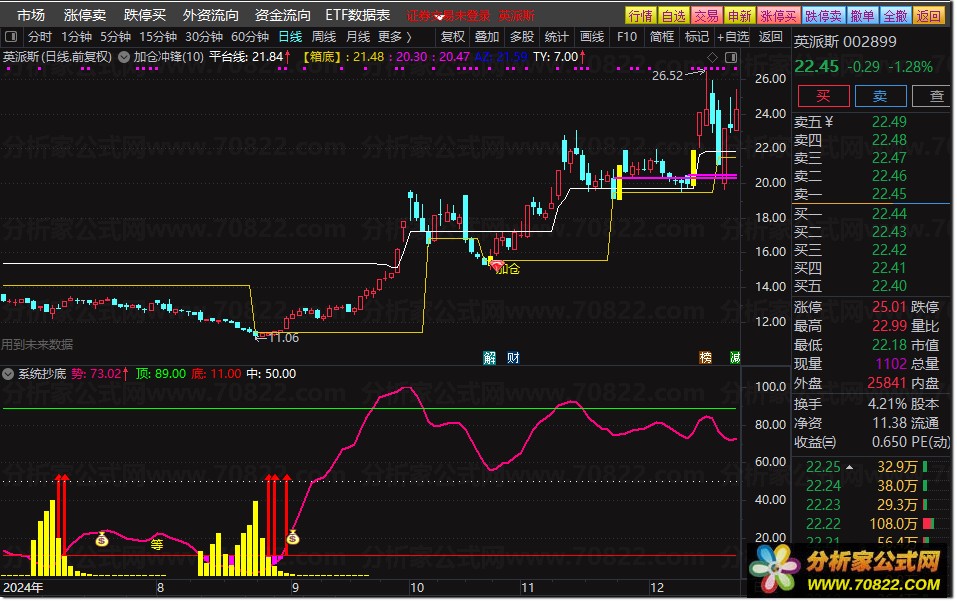Click the red 买 button

point(823,96)
